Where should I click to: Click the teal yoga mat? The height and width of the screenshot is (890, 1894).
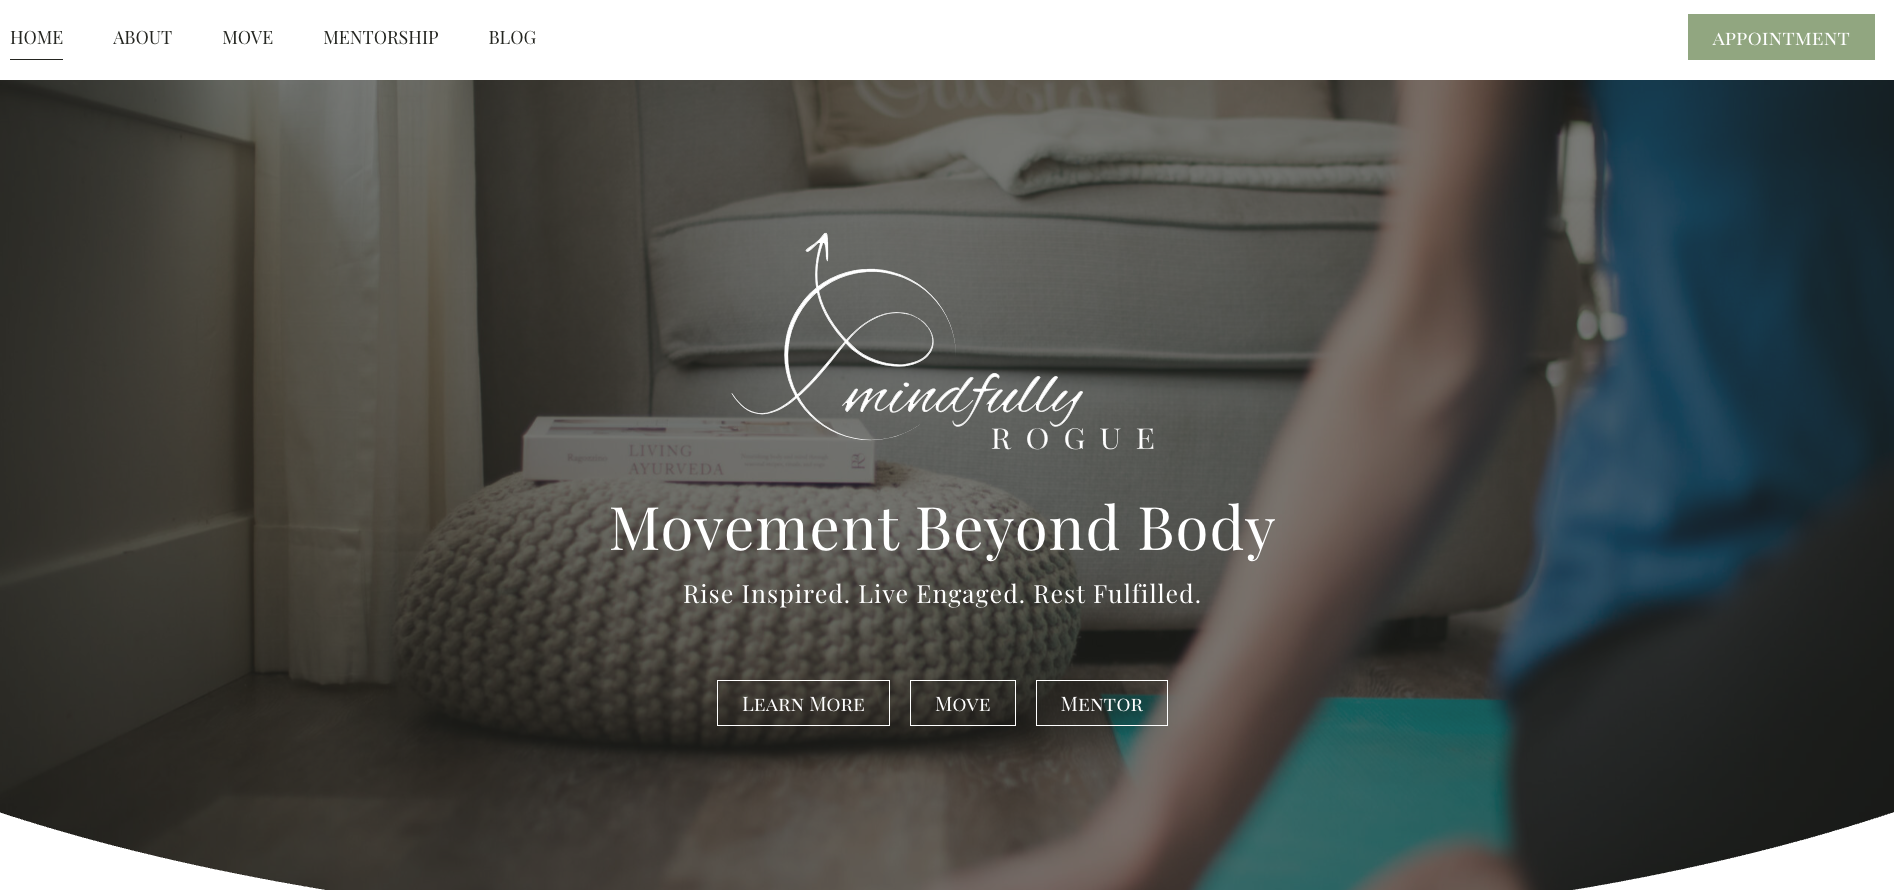click(x=1310, y=790)
